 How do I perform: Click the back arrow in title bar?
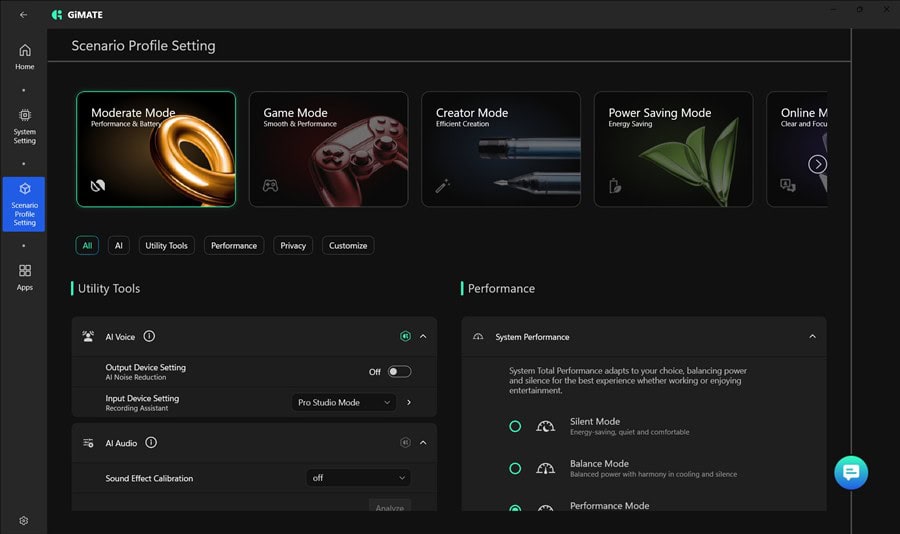click(23, 14)
